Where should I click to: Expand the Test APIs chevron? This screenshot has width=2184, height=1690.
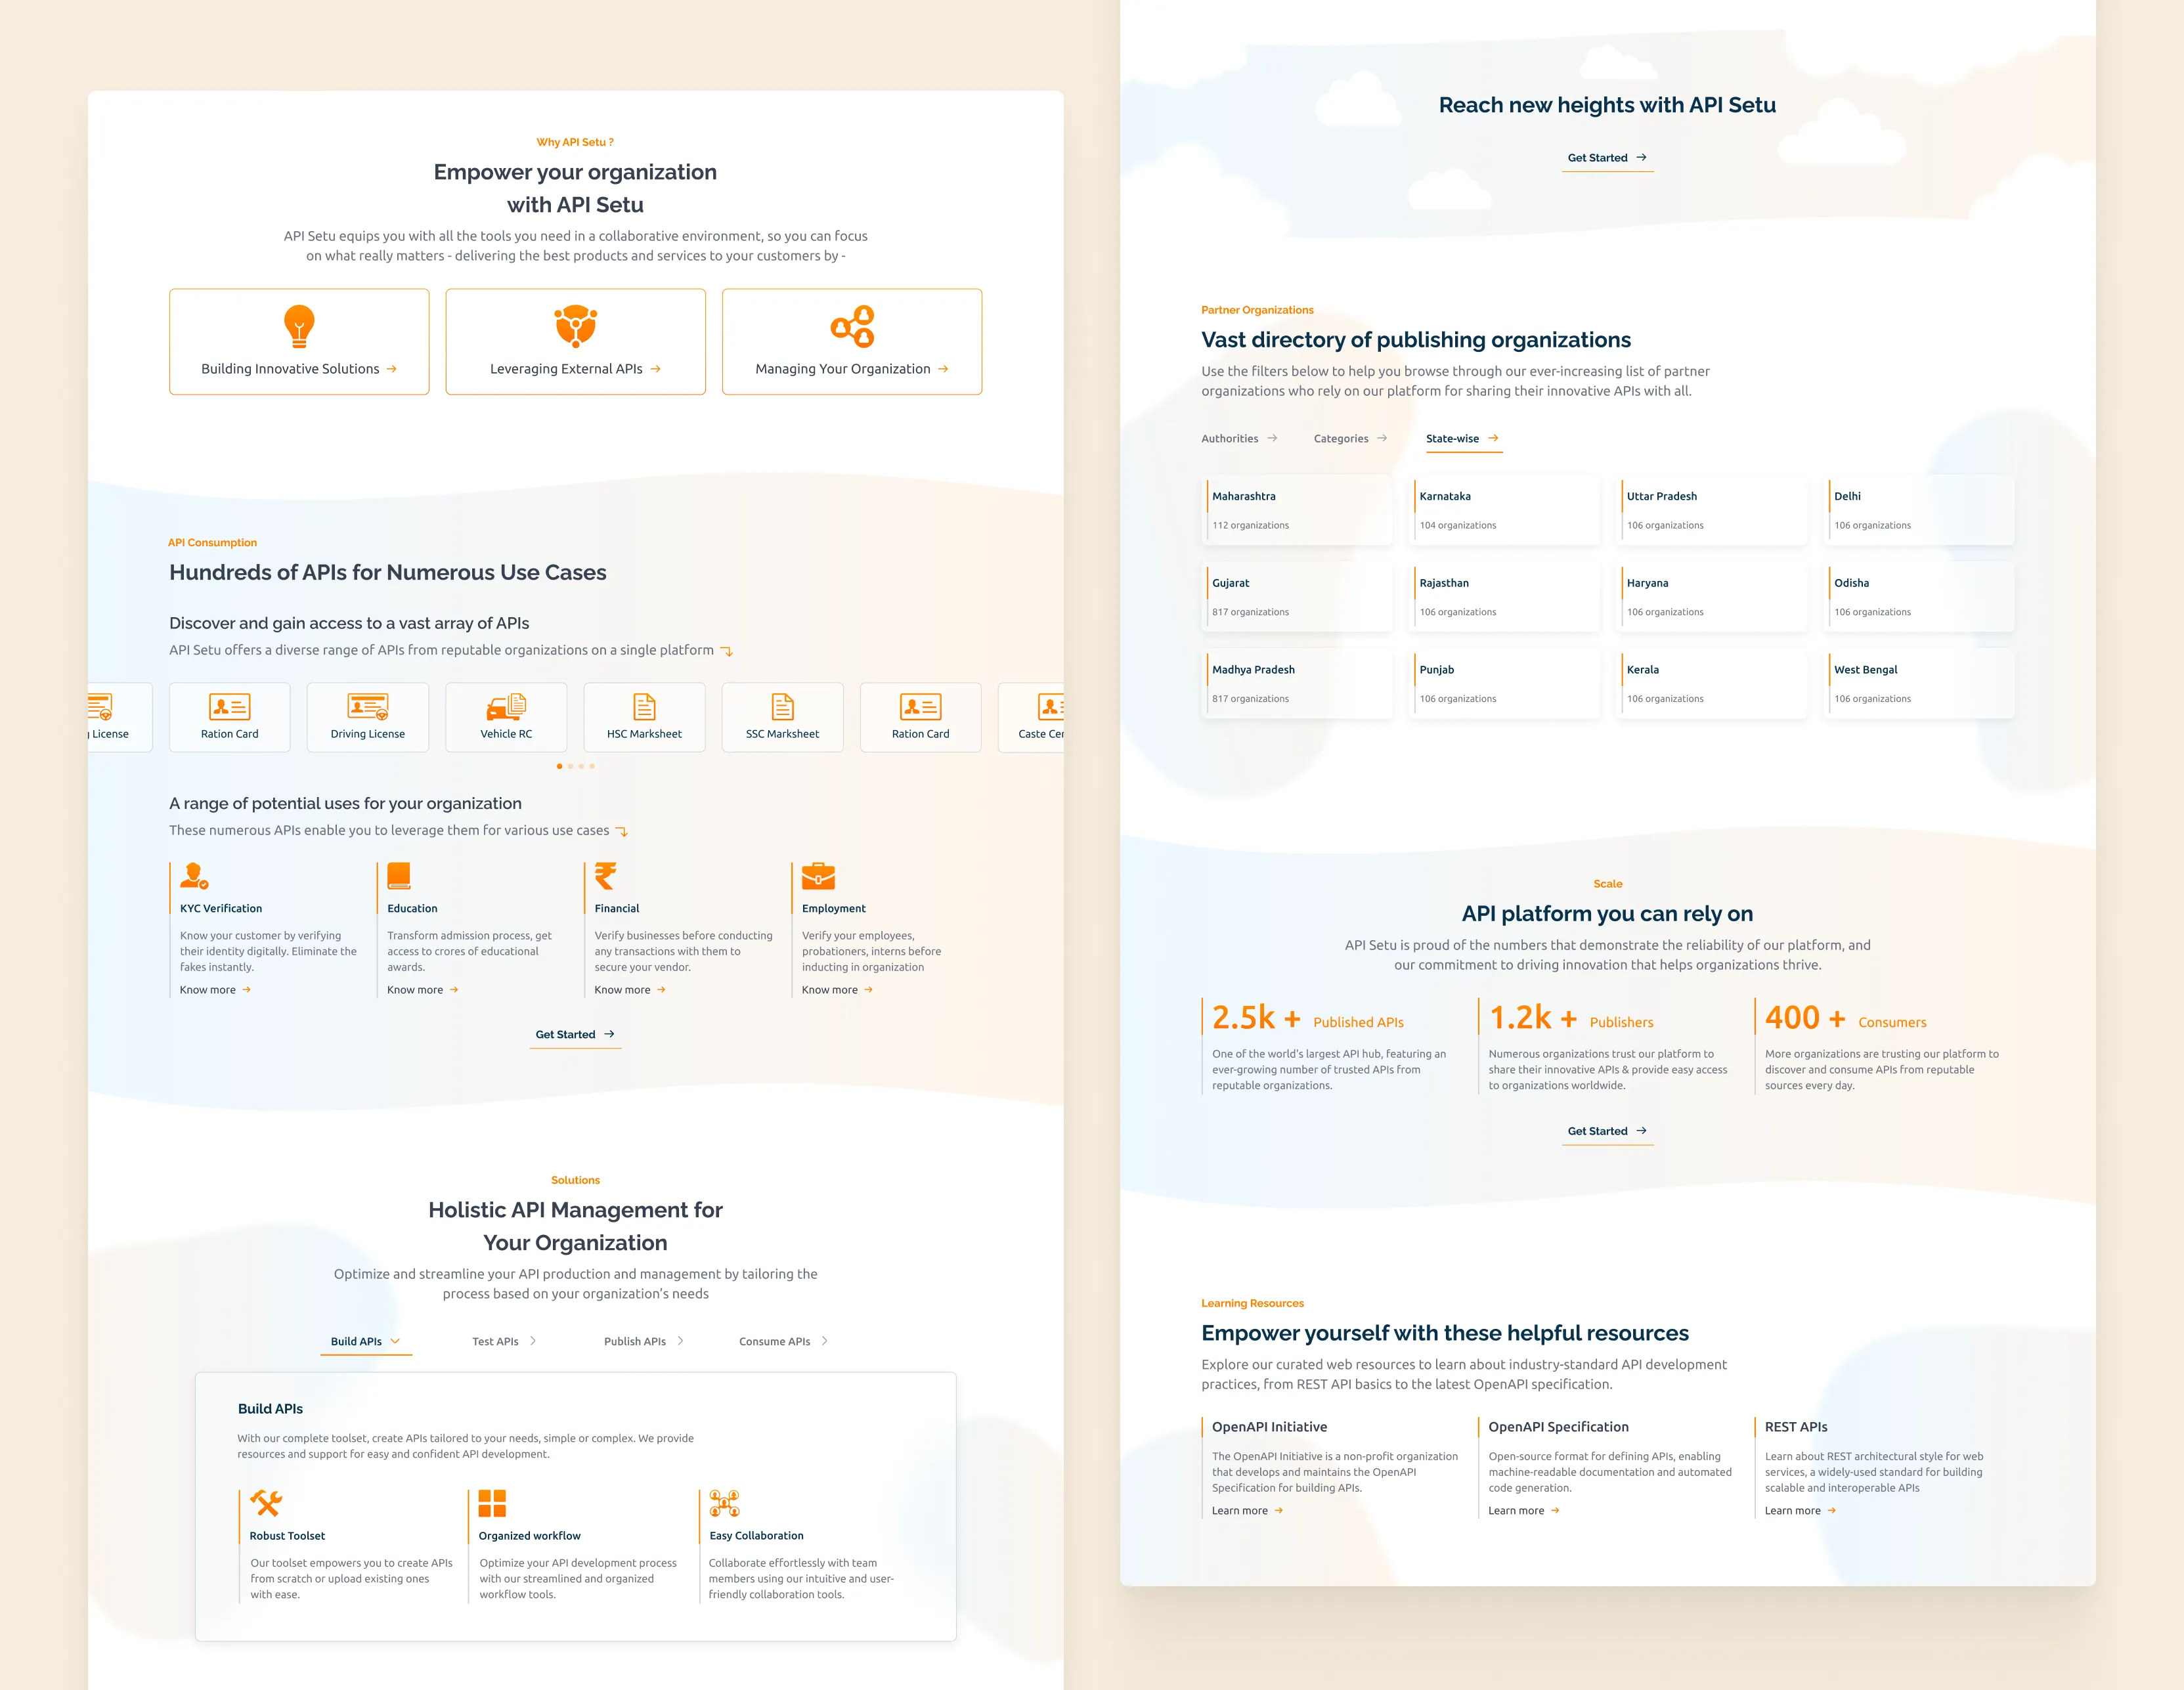(533, 1341)
